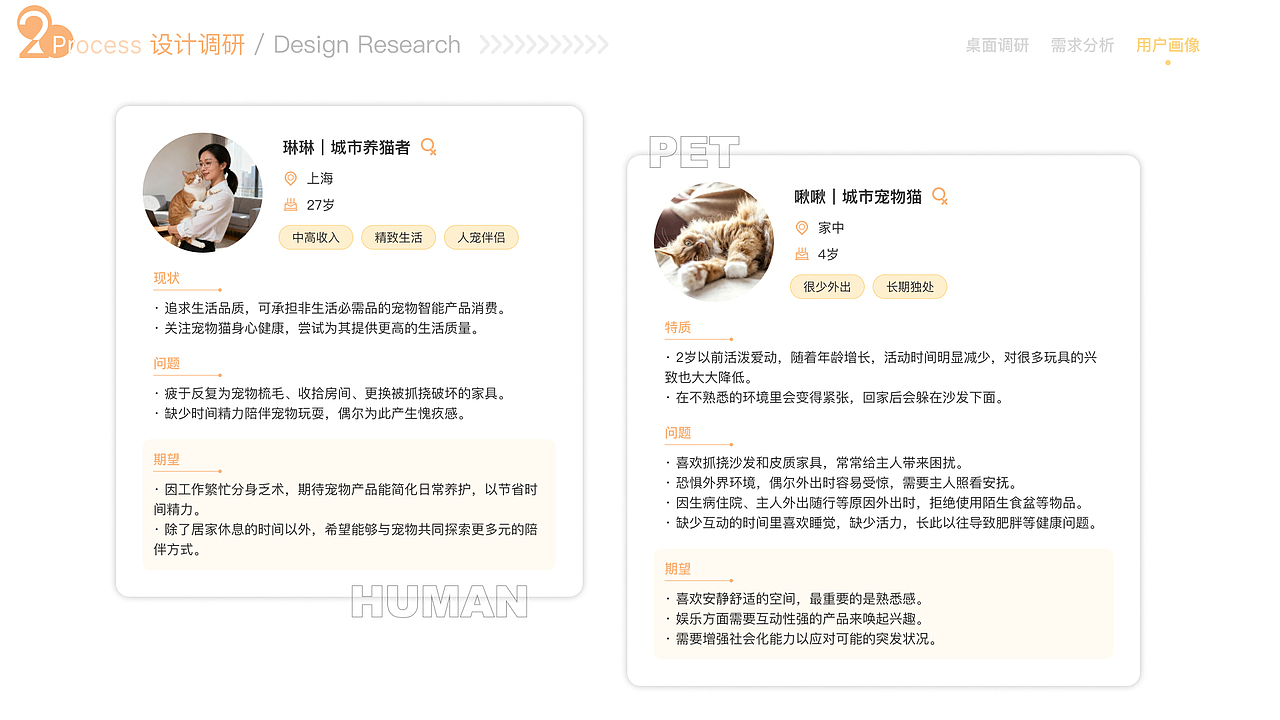Click the 设计调研 title text
The width and height of the screenshot is (1280, 720).
tap(198, 45)
